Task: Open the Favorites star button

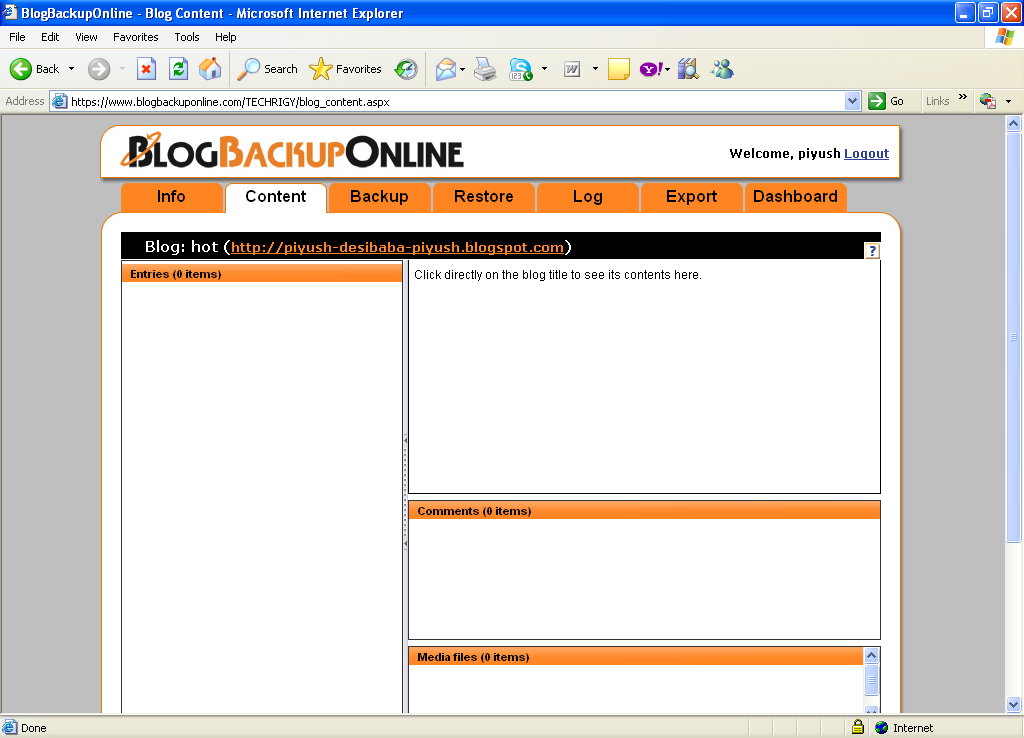Action: tap(345, 69)
